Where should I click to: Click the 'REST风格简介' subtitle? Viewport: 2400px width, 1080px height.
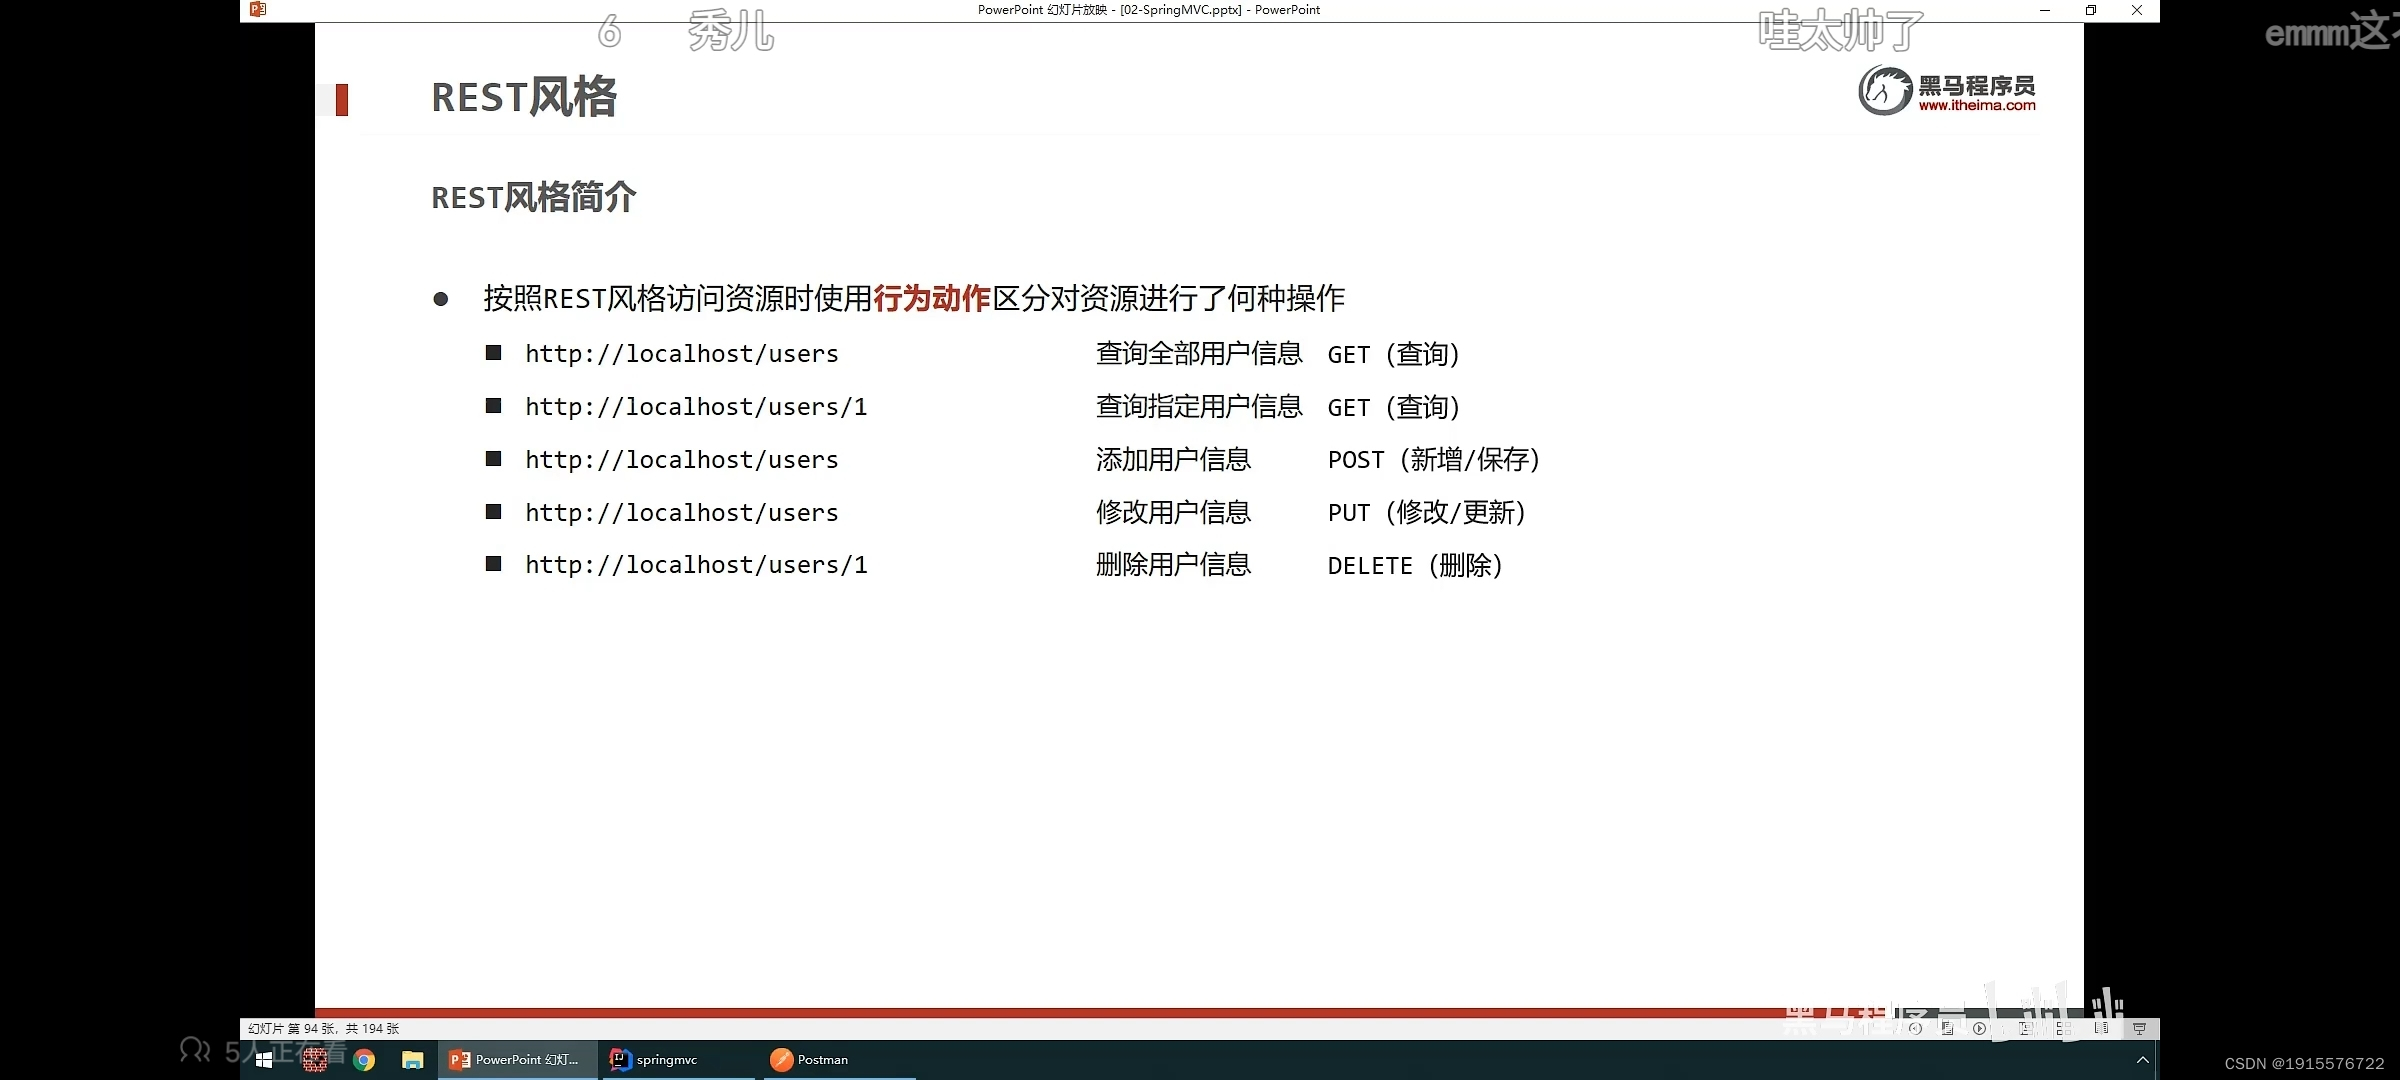click(x=534, y=197)
